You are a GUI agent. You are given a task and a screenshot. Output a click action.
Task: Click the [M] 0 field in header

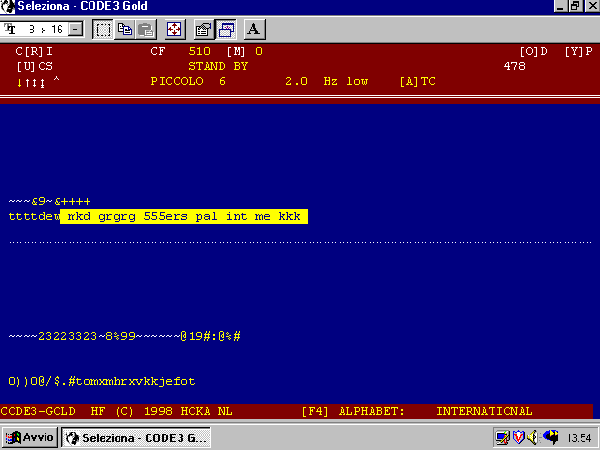coord(244,50)
